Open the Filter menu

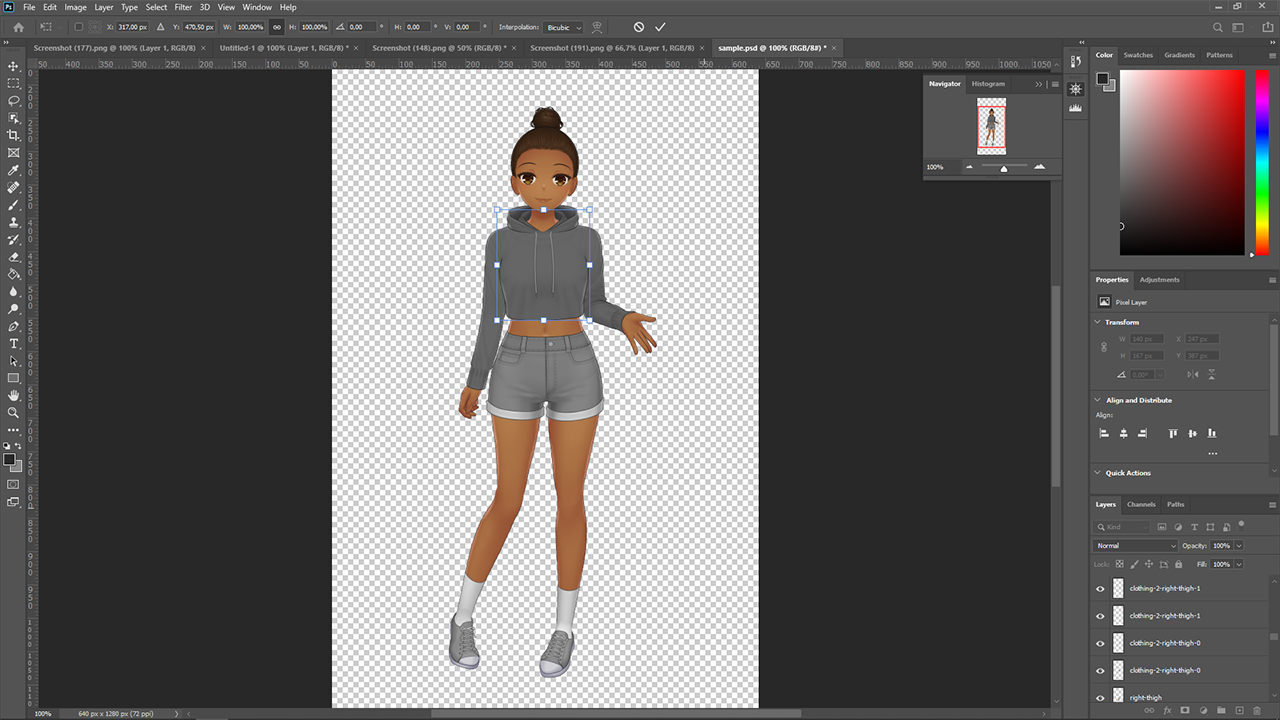pyautogui.click(x=183, y=7)
